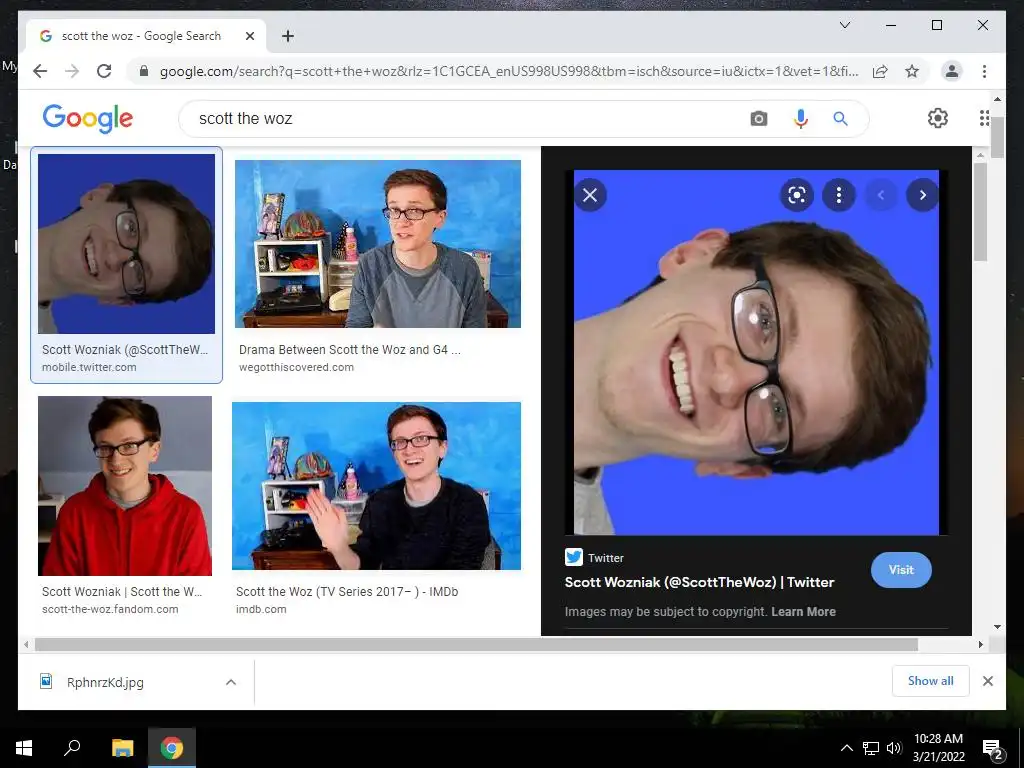Viewport: 1024px width, 768px height.
Task: Open the 'Drama Between Scott the Woz' thumbnail
Action: [x=378, y=244]
